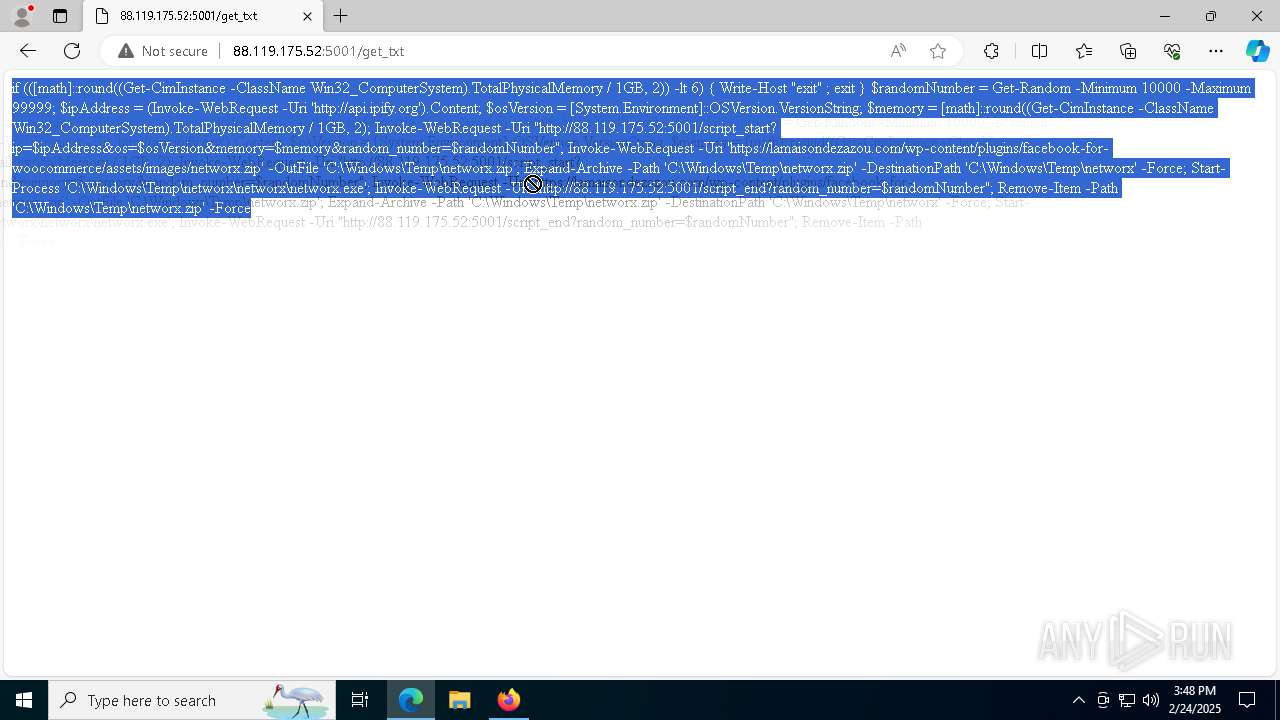Click the Not secure warning indicator
Image resolution: width=1280 pixels, height=720 pixels.
click(x=163, y=51)
